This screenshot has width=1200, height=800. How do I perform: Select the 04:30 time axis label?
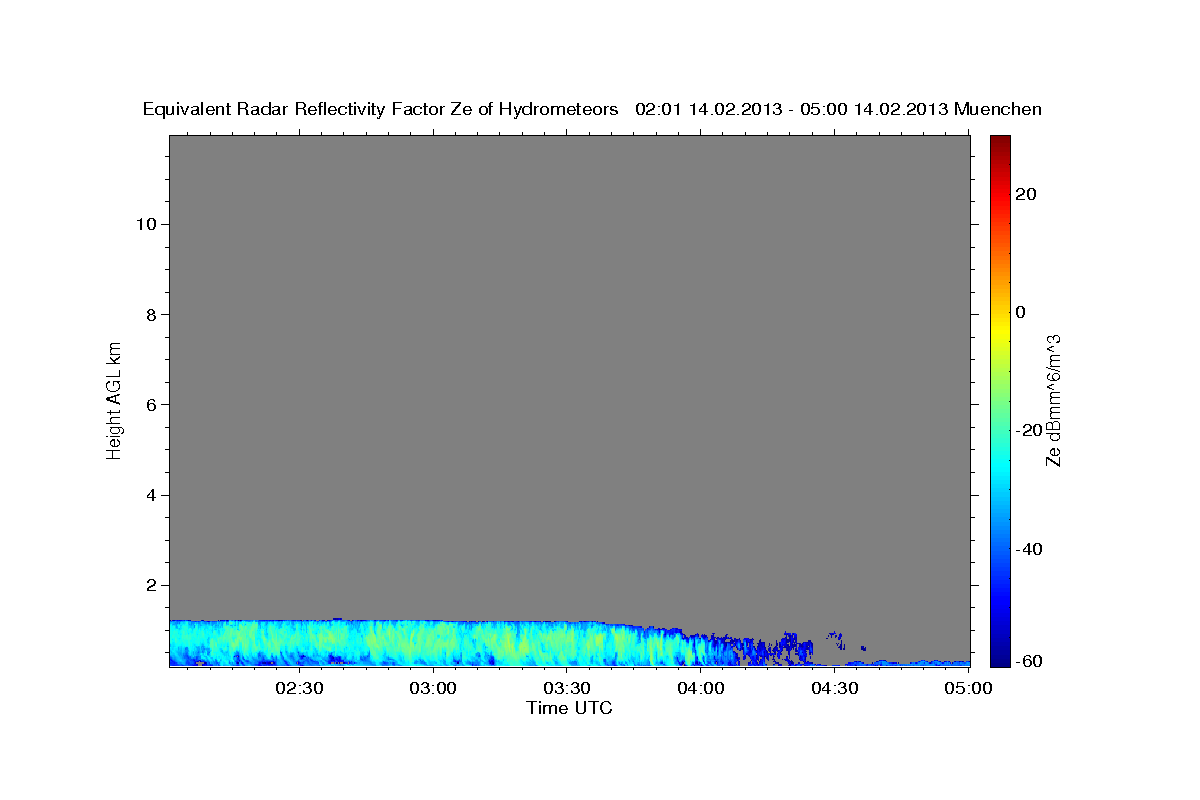[835, 688]
